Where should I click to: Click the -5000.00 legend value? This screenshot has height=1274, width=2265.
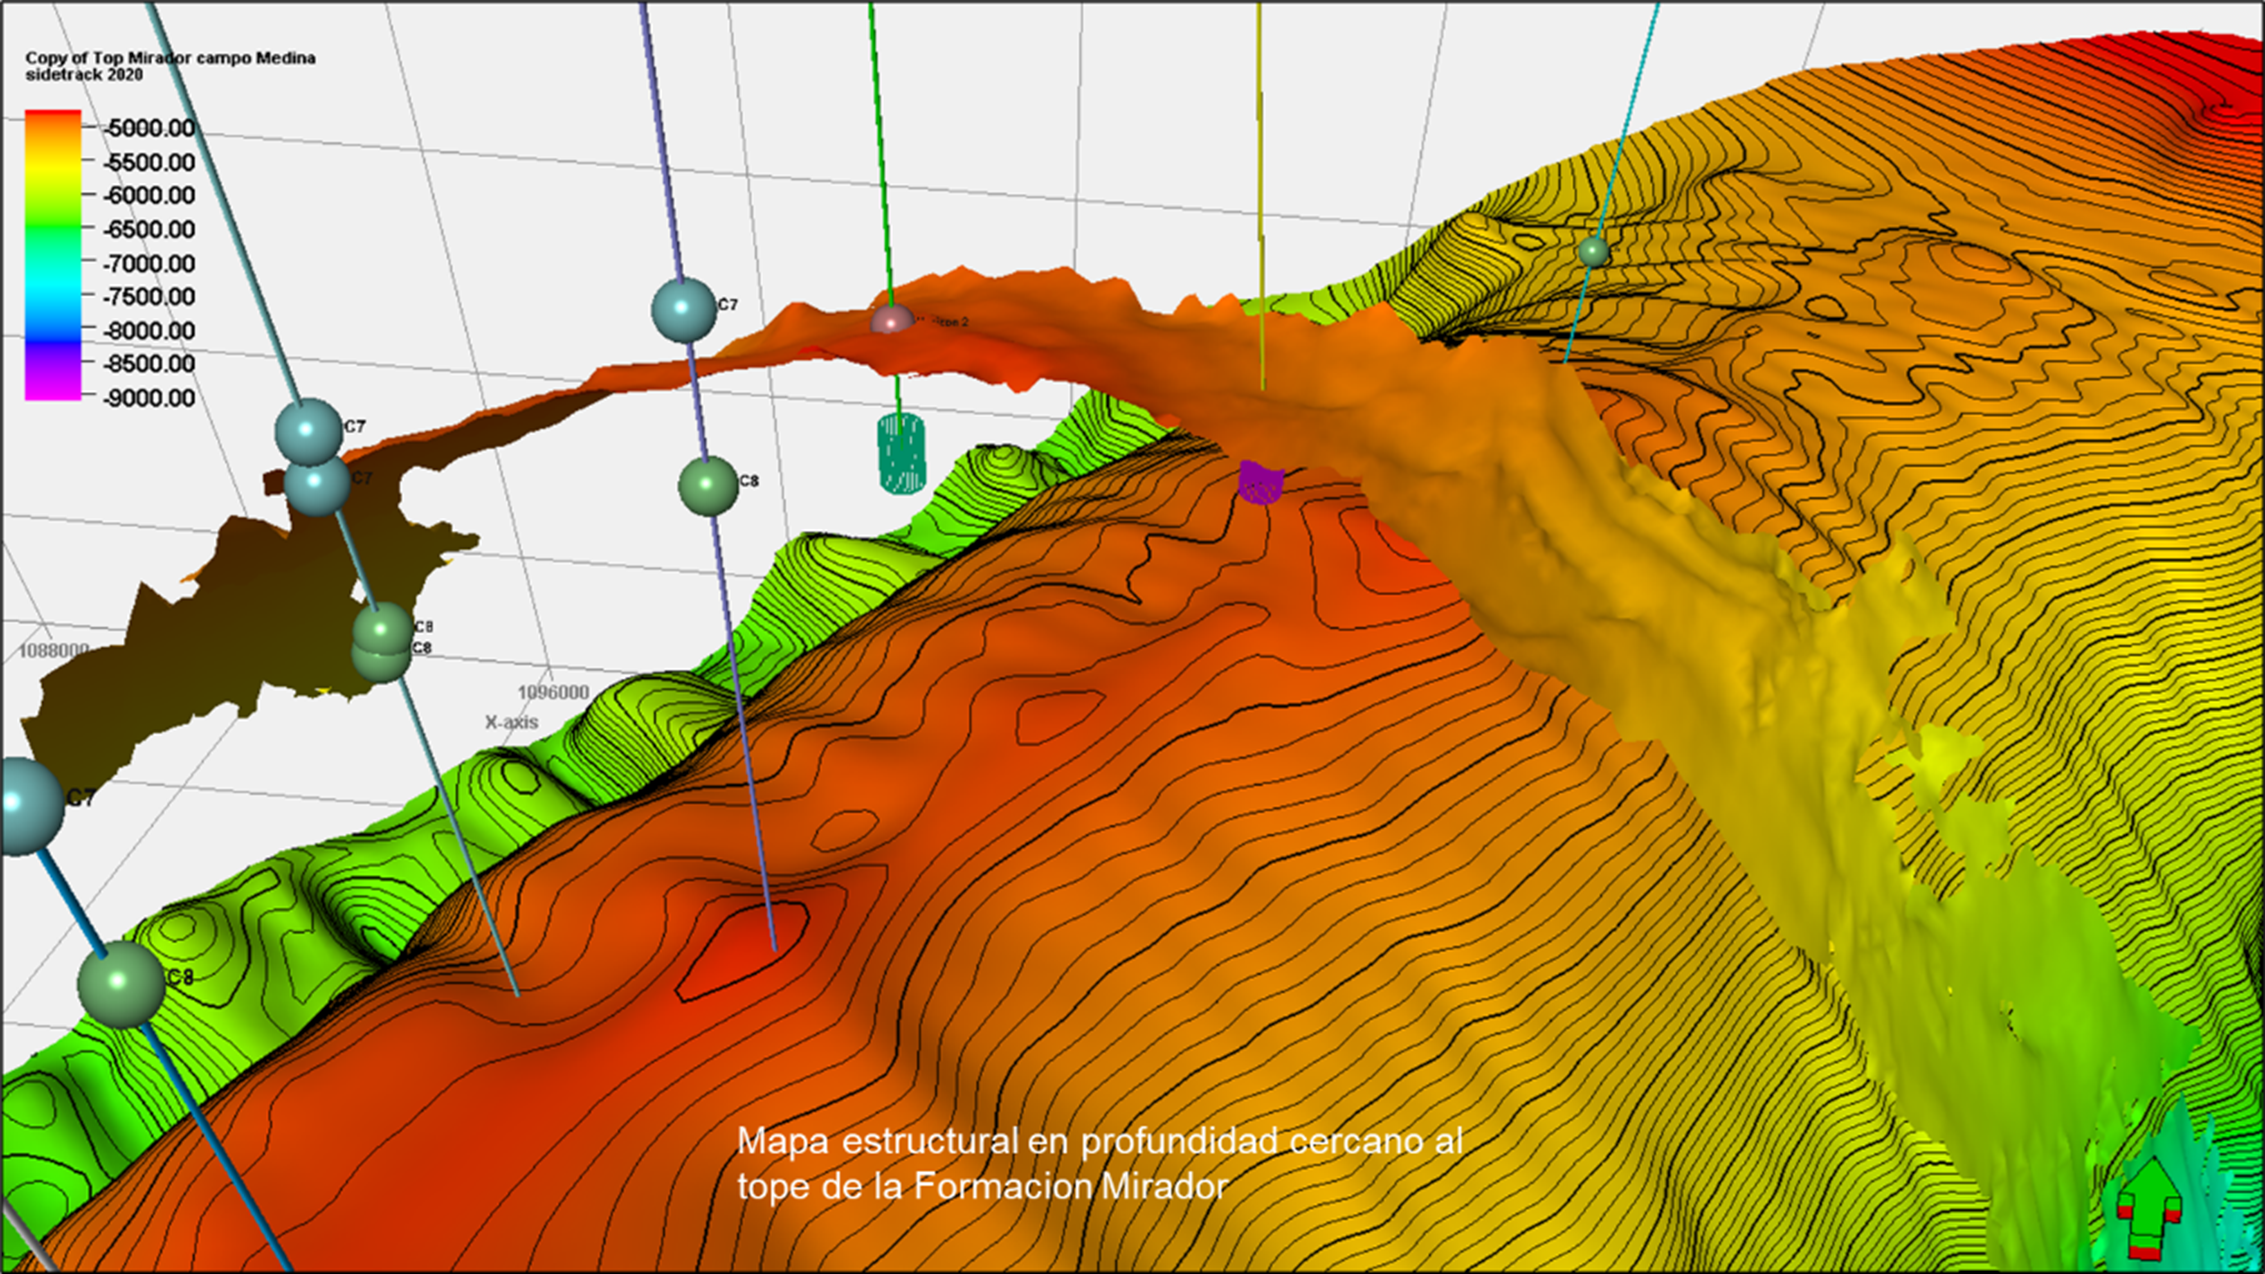149,128
